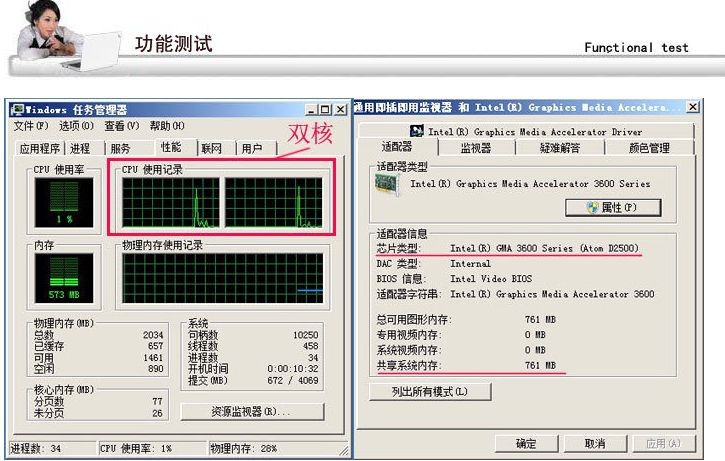Screen dimensions: 725x461
Task: Click the 共享系统内存 value 761 MB
Action: [540, 365]
